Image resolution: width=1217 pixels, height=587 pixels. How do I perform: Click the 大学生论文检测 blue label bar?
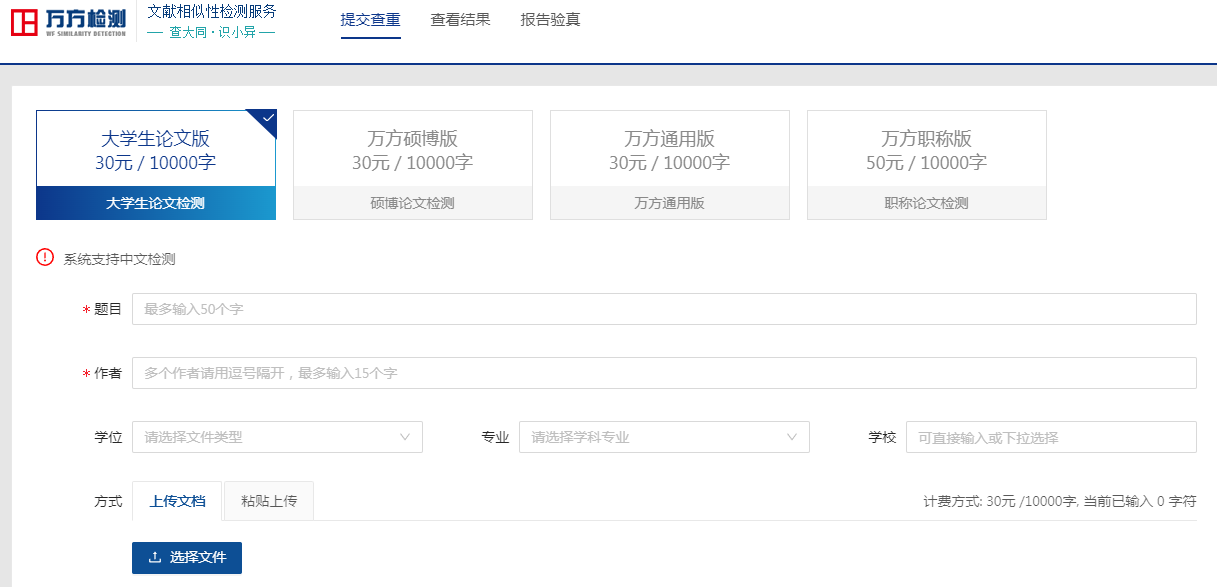(156, 203)
